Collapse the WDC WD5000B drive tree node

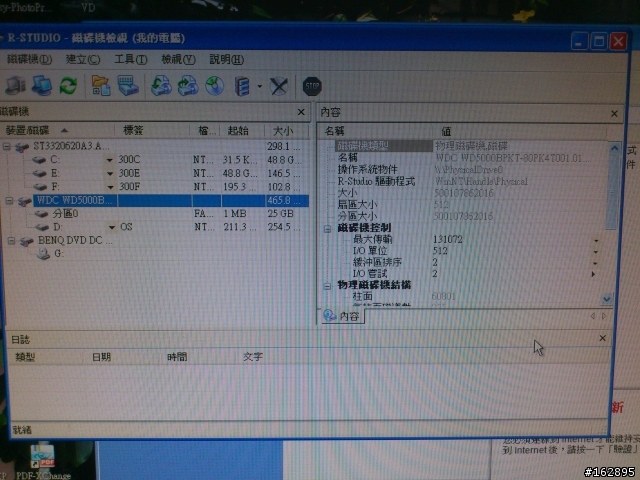point(9,200)
